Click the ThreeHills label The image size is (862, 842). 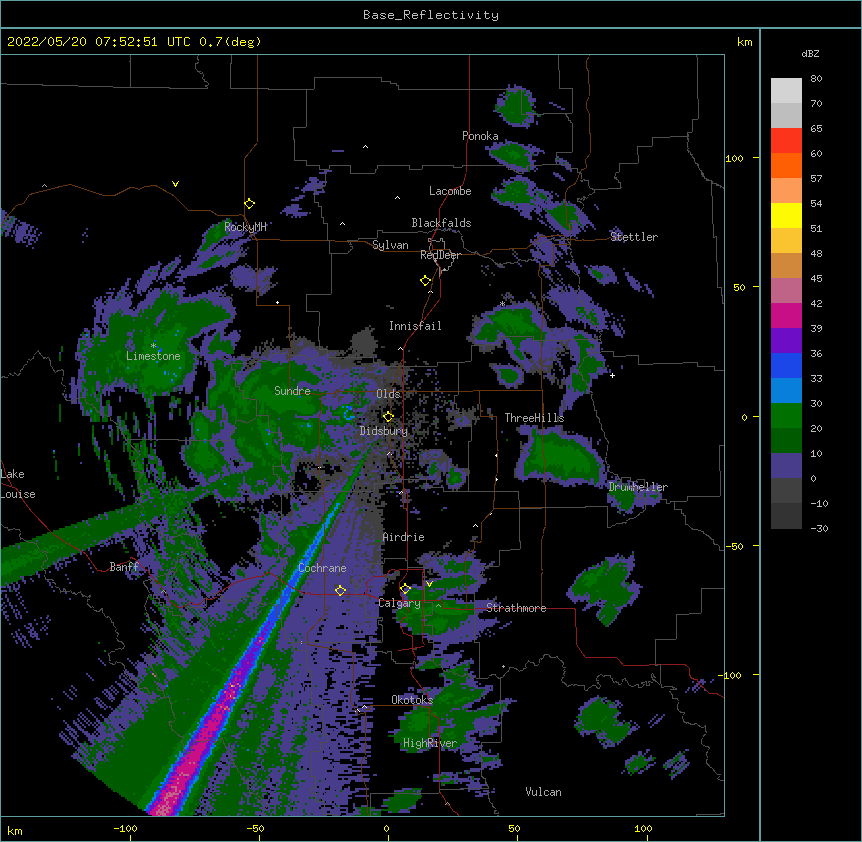pyautogui.click(x=534, y=418)
